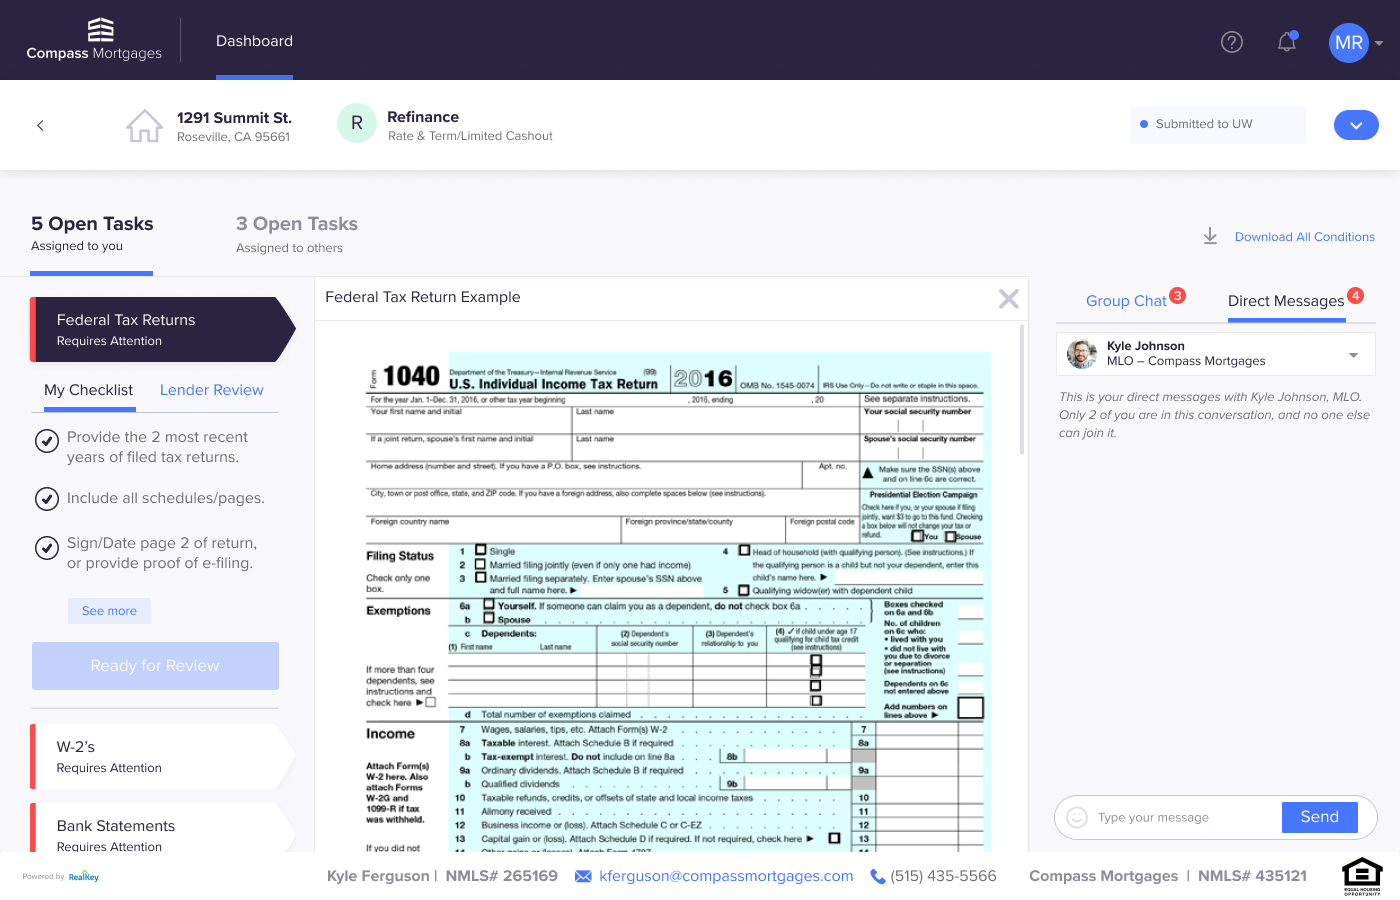Click the Ready for Review button
This screenshot has height=900, width=1400.
(x=155, y=666)
